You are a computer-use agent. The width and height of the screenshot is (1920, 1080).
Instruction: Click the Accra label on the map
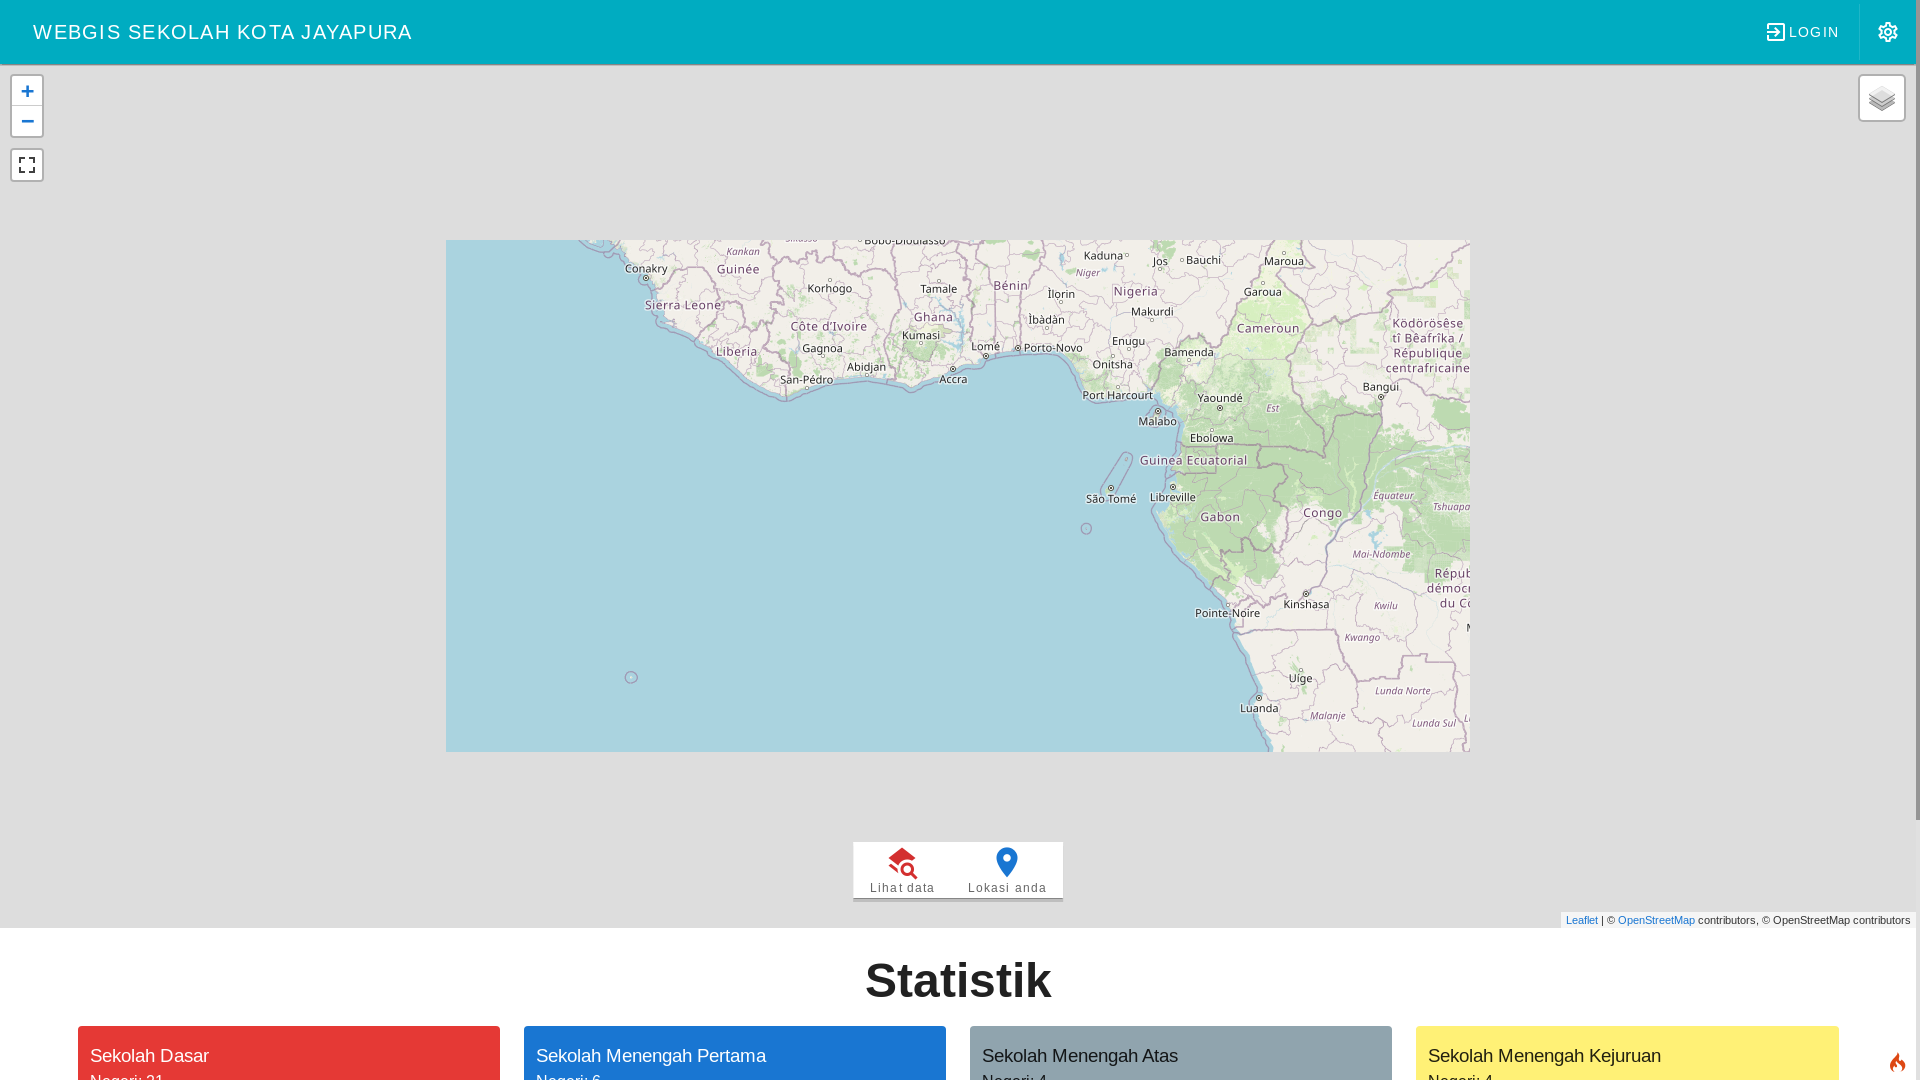point(953,379)
